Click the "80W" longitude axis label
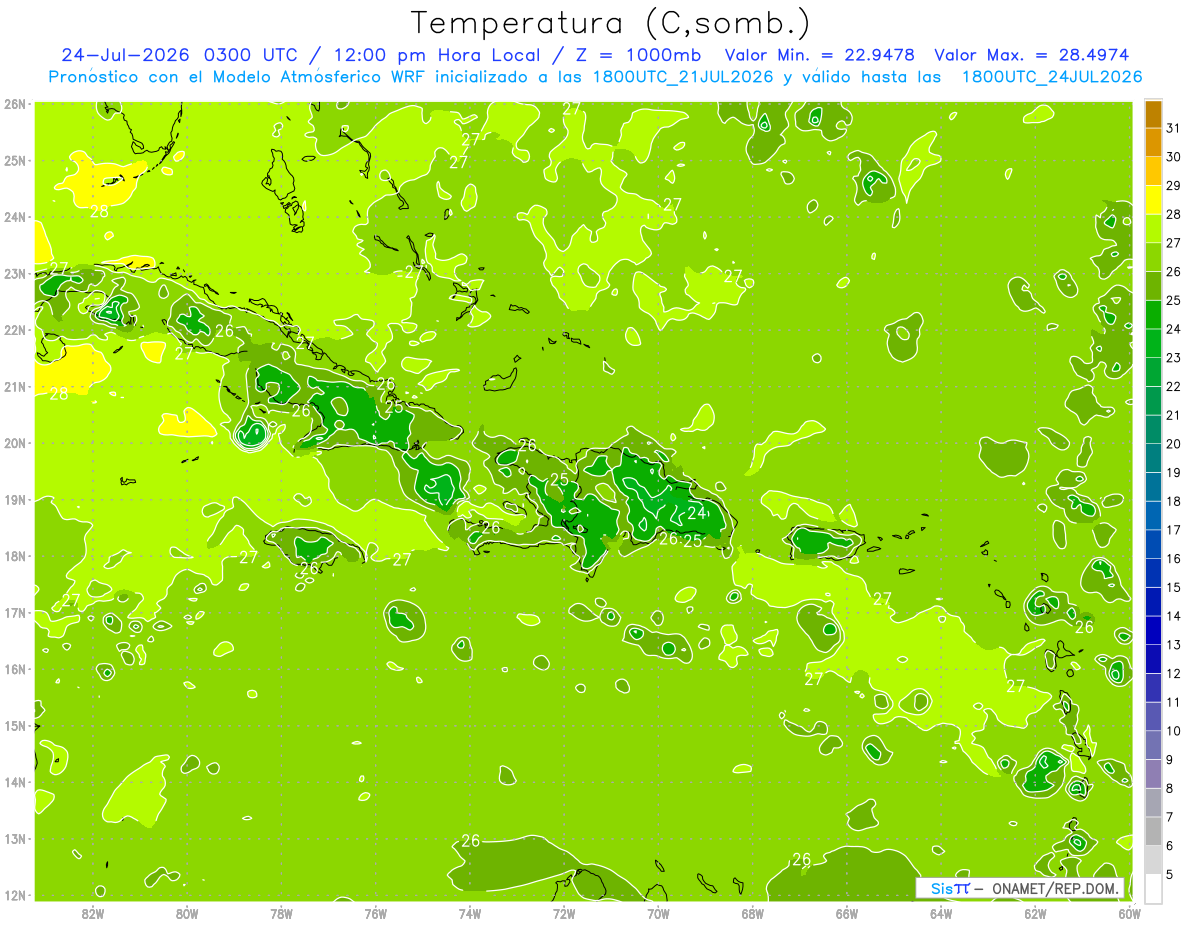 [187, 913]
